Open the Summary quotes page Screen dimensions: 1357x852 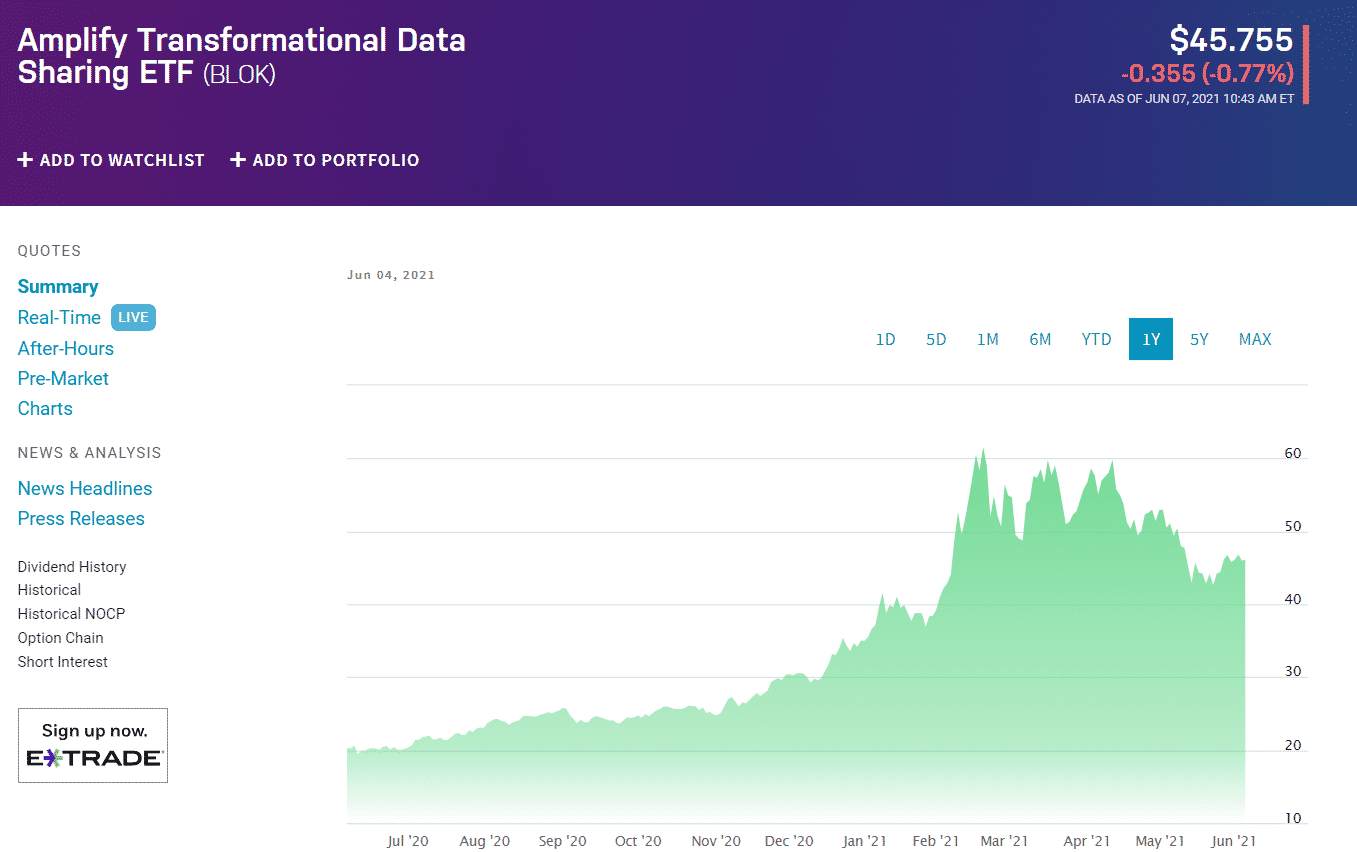(x=58, y=287)
